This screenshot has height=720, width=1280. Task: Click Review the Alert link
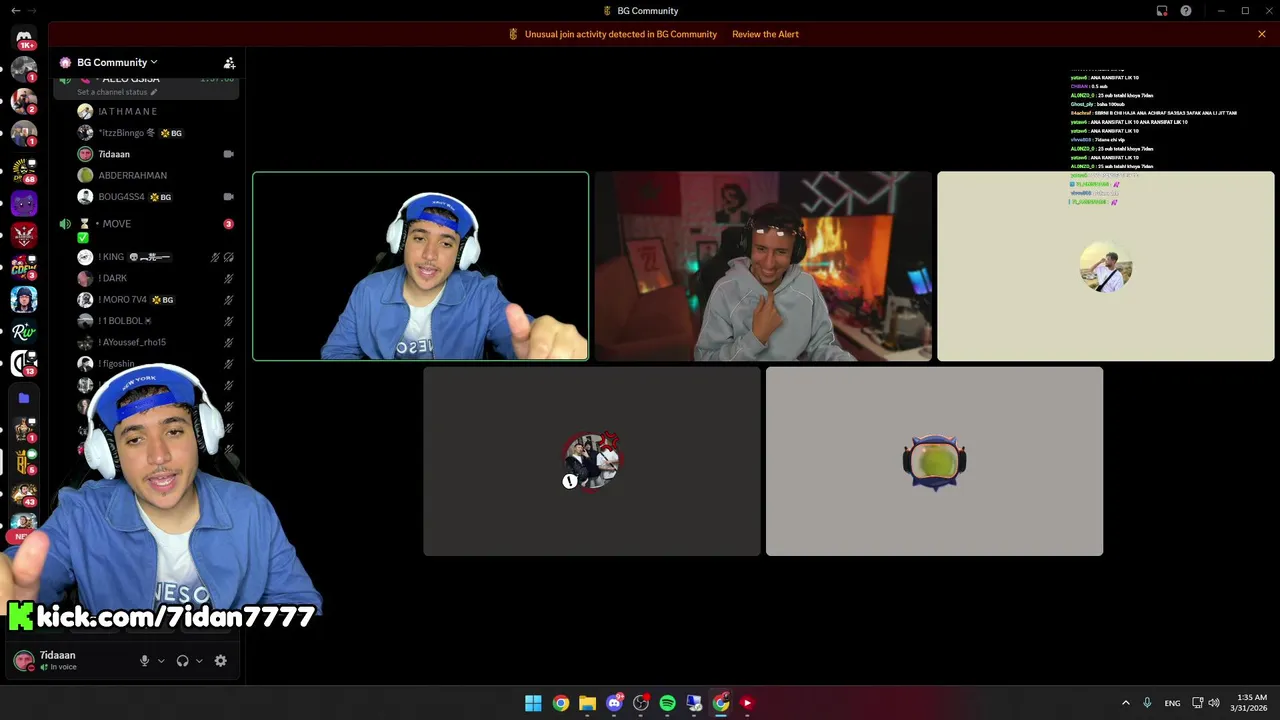click(765, 34)
